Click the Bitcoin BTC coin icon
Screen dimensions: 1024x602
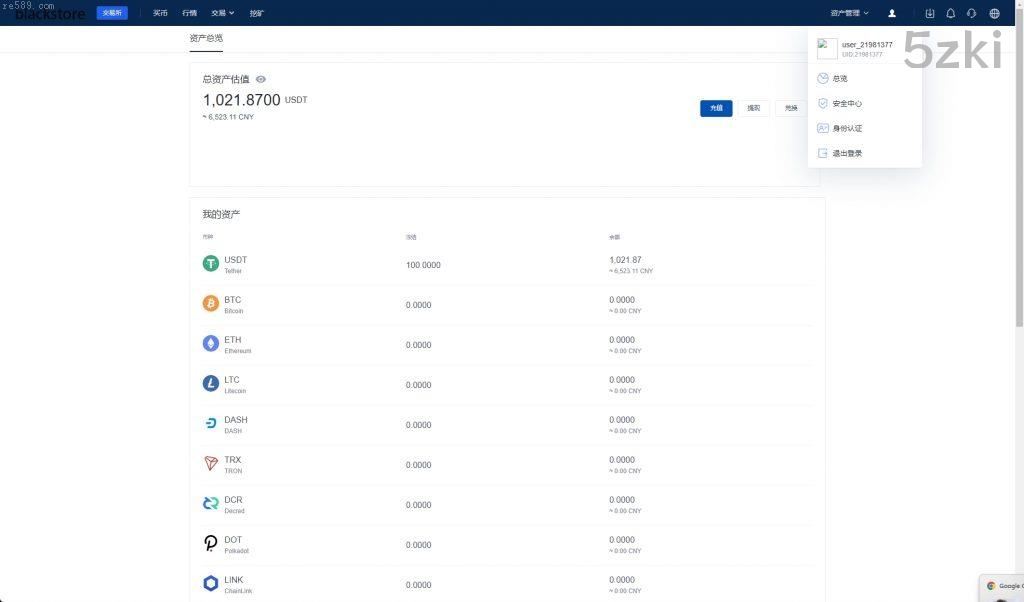(x=211, y=304)
